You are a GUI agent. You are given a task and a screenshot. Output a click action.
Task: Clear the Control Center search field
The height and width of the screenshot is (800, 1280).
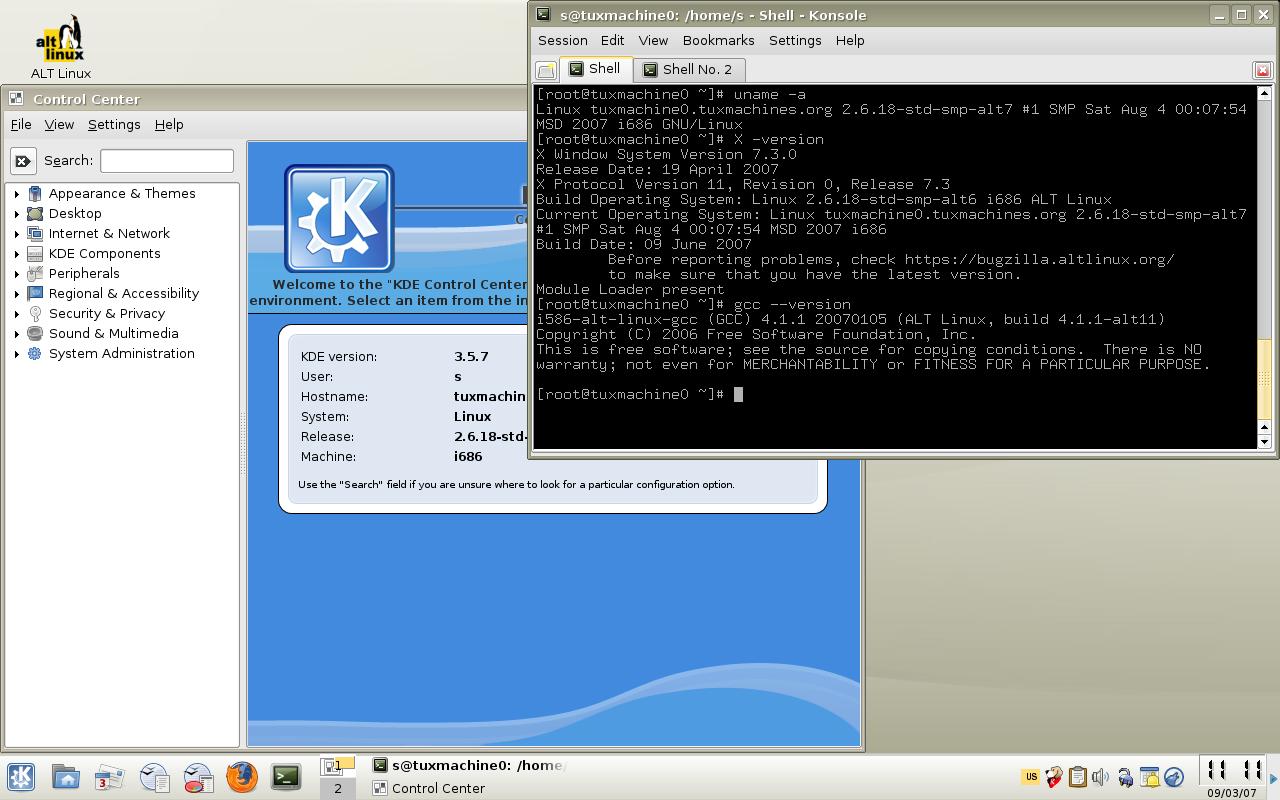(23, 161)
